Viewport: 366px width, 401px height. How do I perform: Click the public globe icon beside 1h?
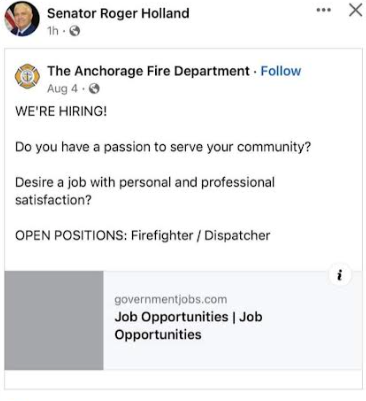[x=74, y=31]
